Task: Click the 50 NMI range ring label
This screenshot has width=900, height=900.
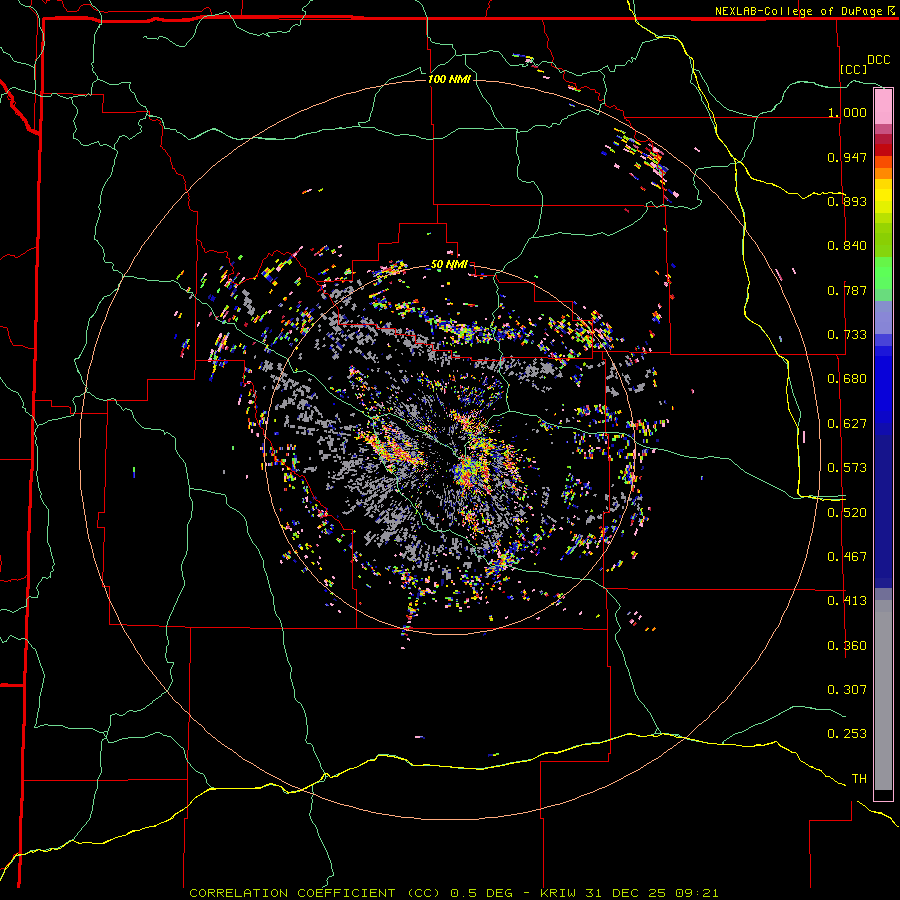Action: click(x=449, y=265)
